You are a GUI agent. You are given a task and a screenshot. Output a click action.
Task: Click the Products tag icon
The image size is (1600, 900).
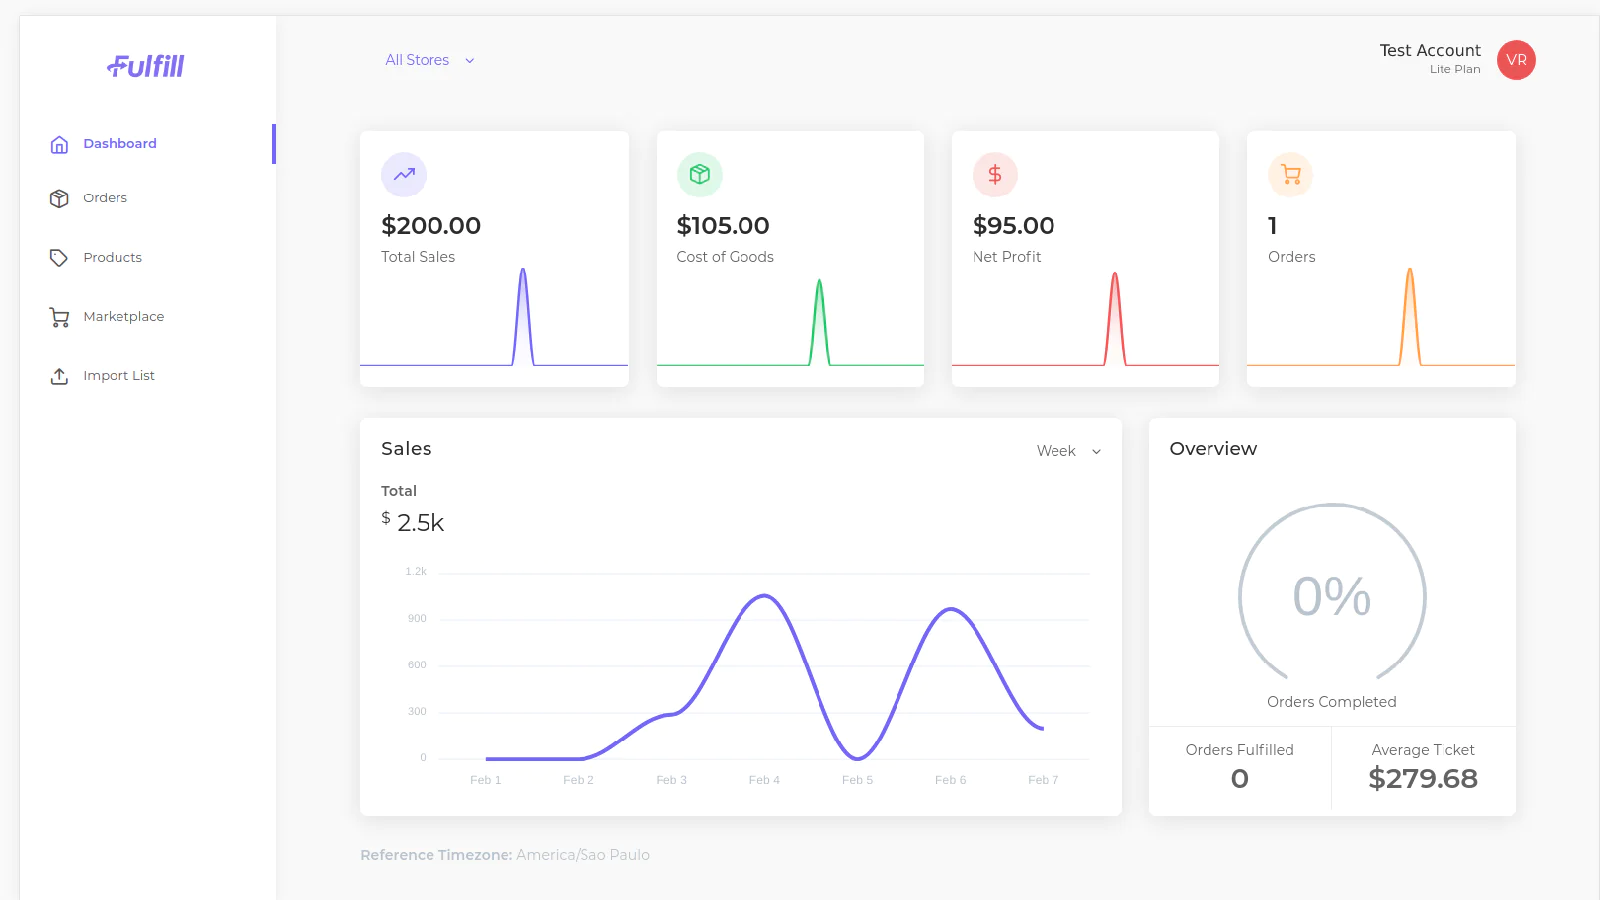pyautogui.click(x=59, y=258)
